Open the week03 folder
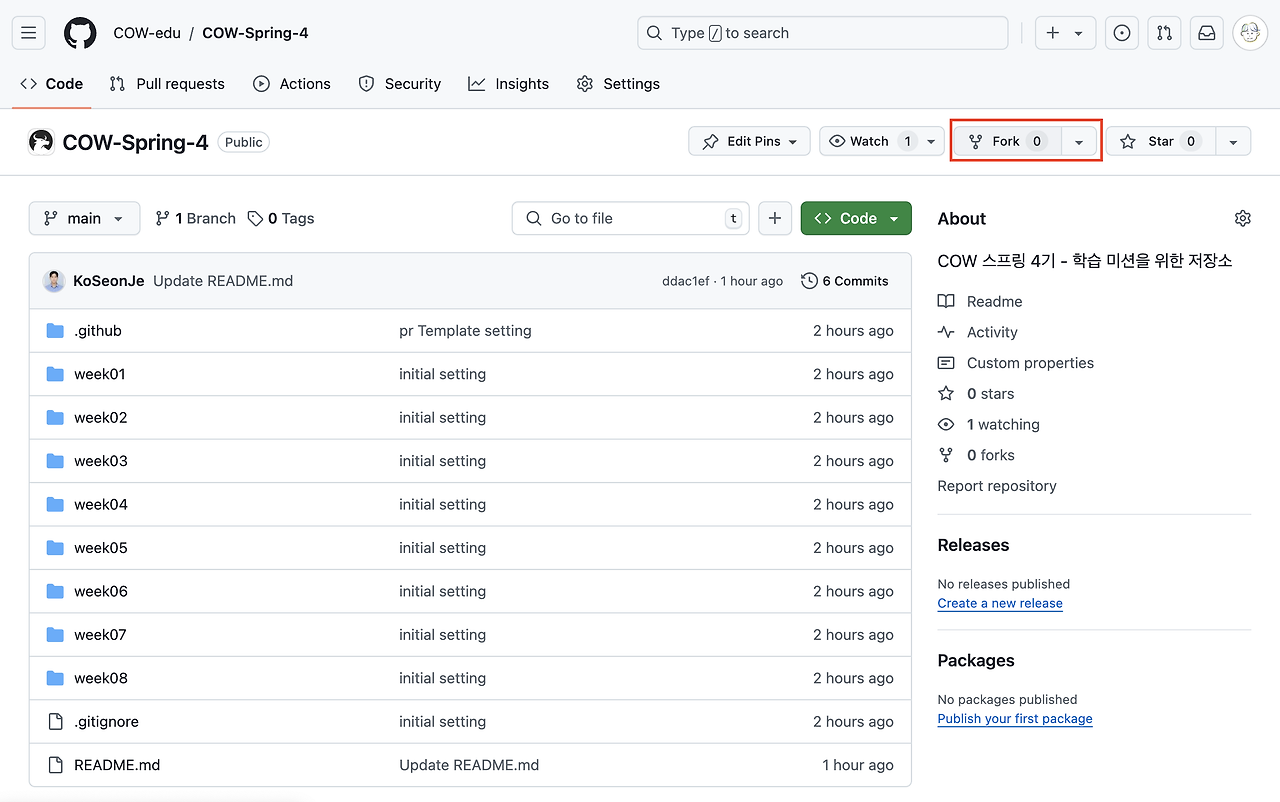This screenshot has height=802, width=1280. pyautogui.click(x=101, y=461)
